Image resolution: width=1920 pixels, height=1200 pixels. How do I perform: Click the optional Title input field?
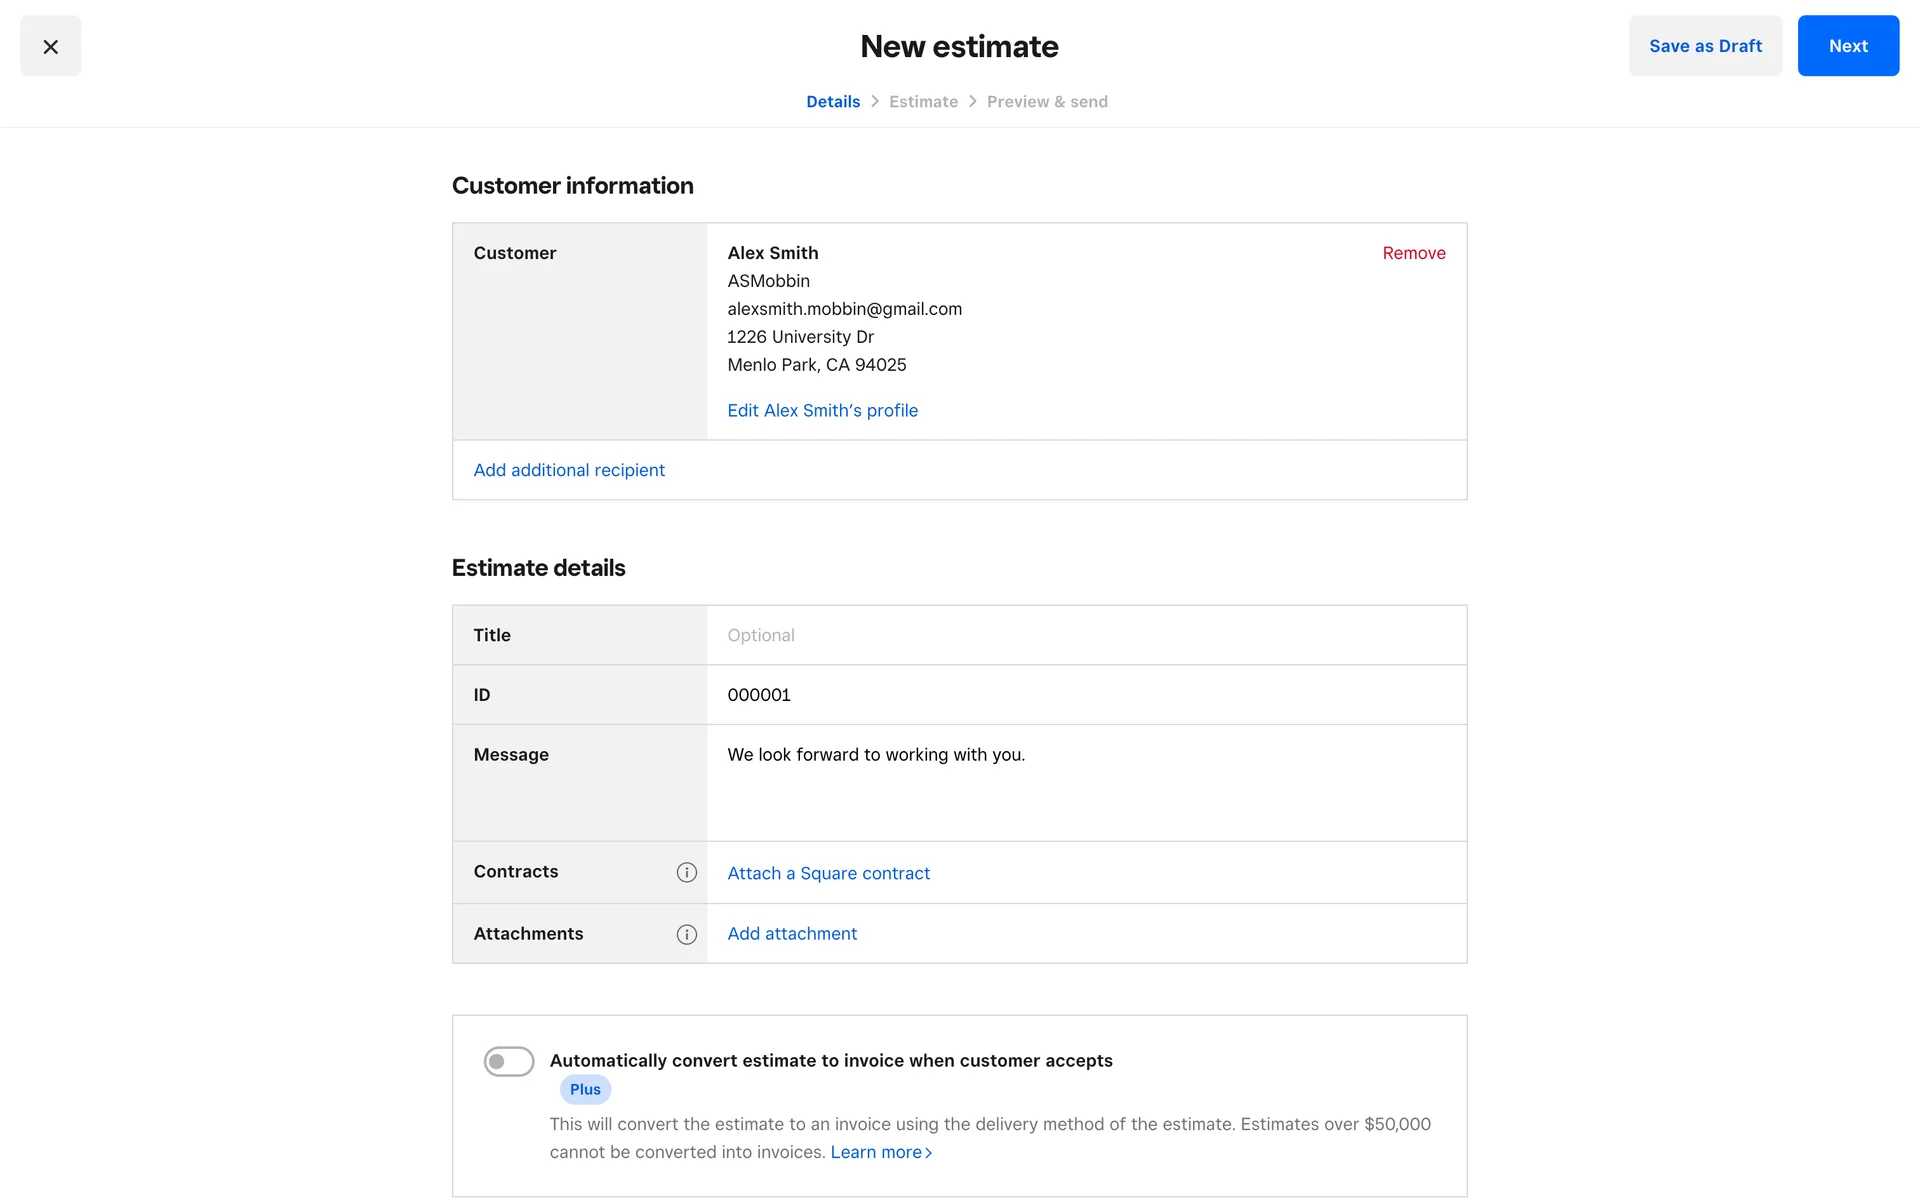(x=1085, y=635)
